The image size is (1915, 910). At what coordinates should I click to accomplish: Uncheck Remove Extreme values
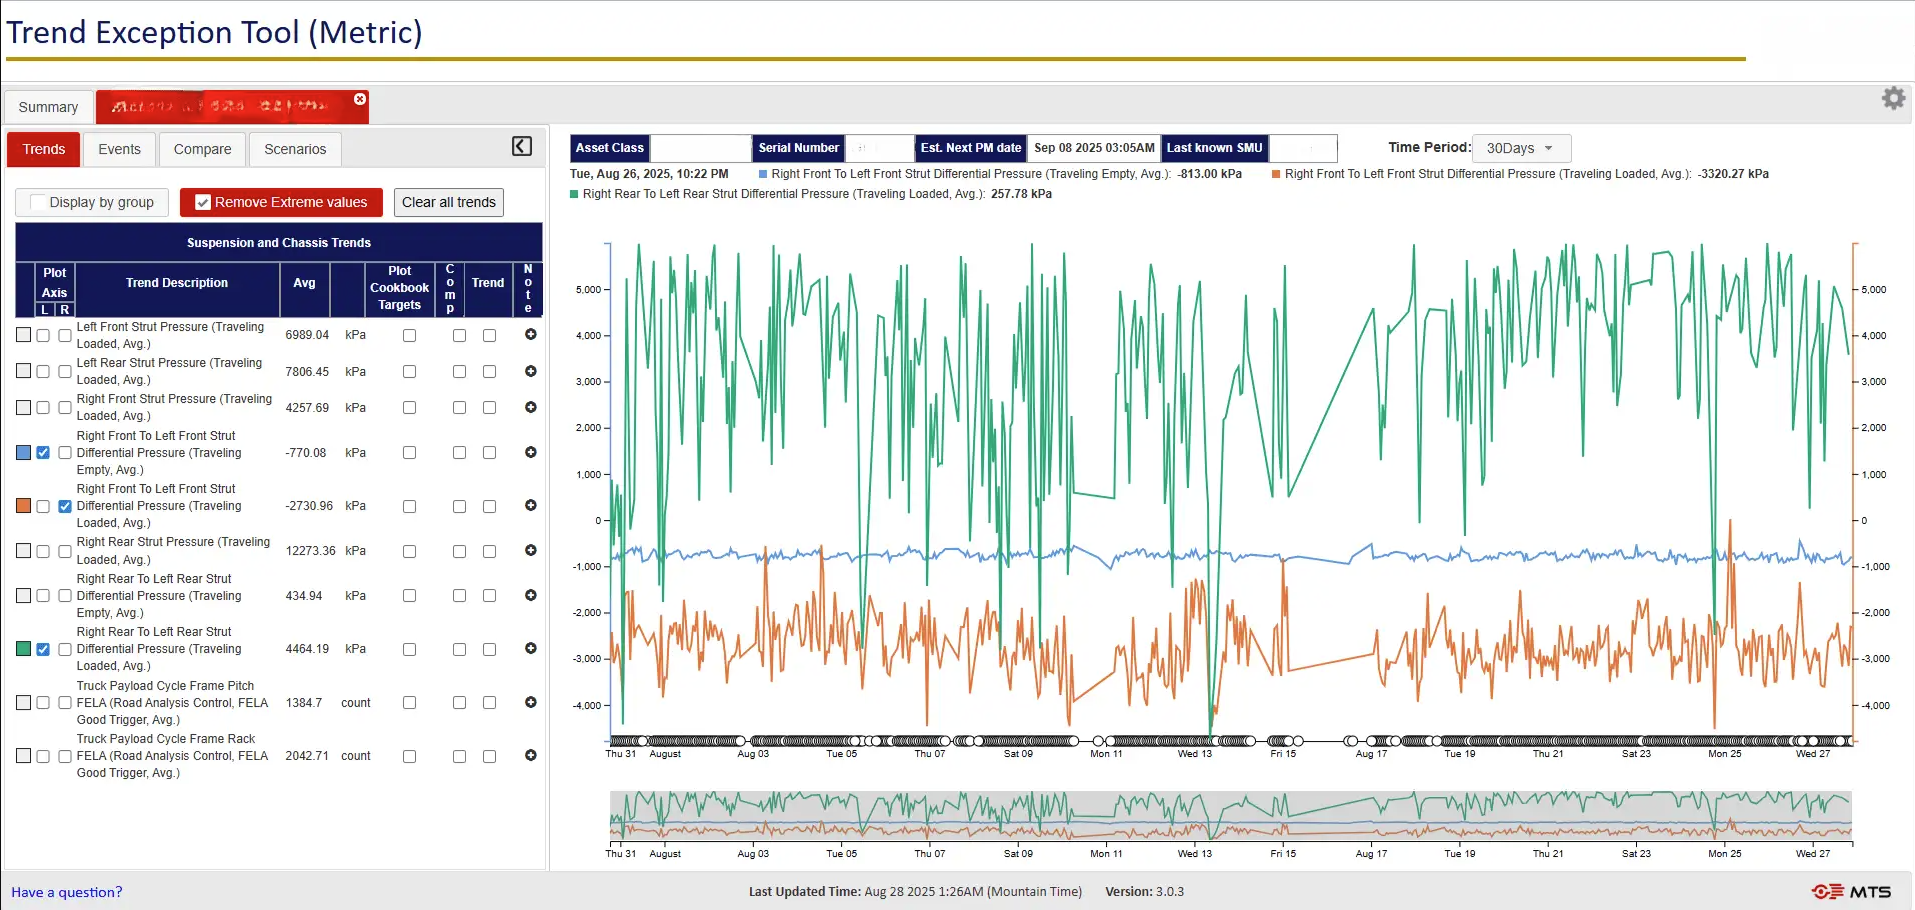point(203,202)
